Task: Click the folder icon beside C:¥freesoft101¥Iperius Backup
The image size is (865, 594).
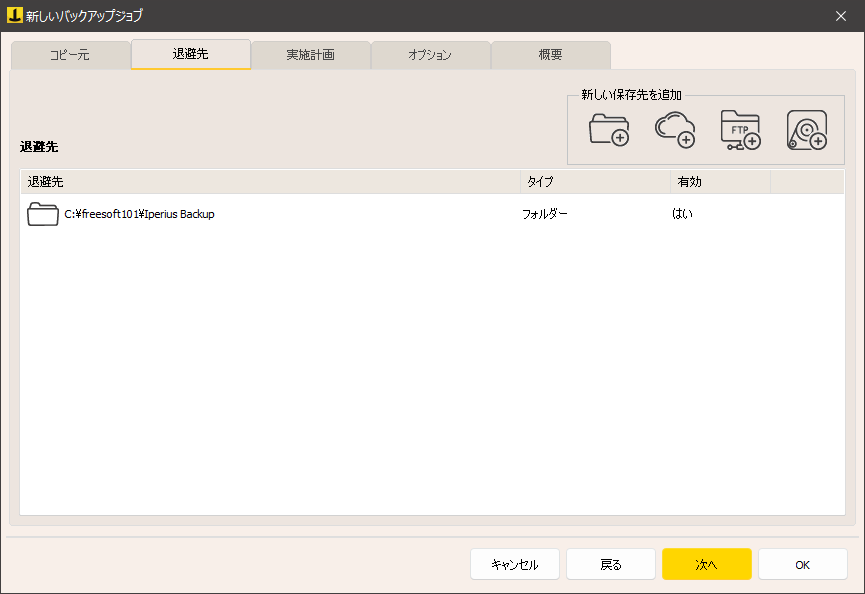Action: coord(43,214)
